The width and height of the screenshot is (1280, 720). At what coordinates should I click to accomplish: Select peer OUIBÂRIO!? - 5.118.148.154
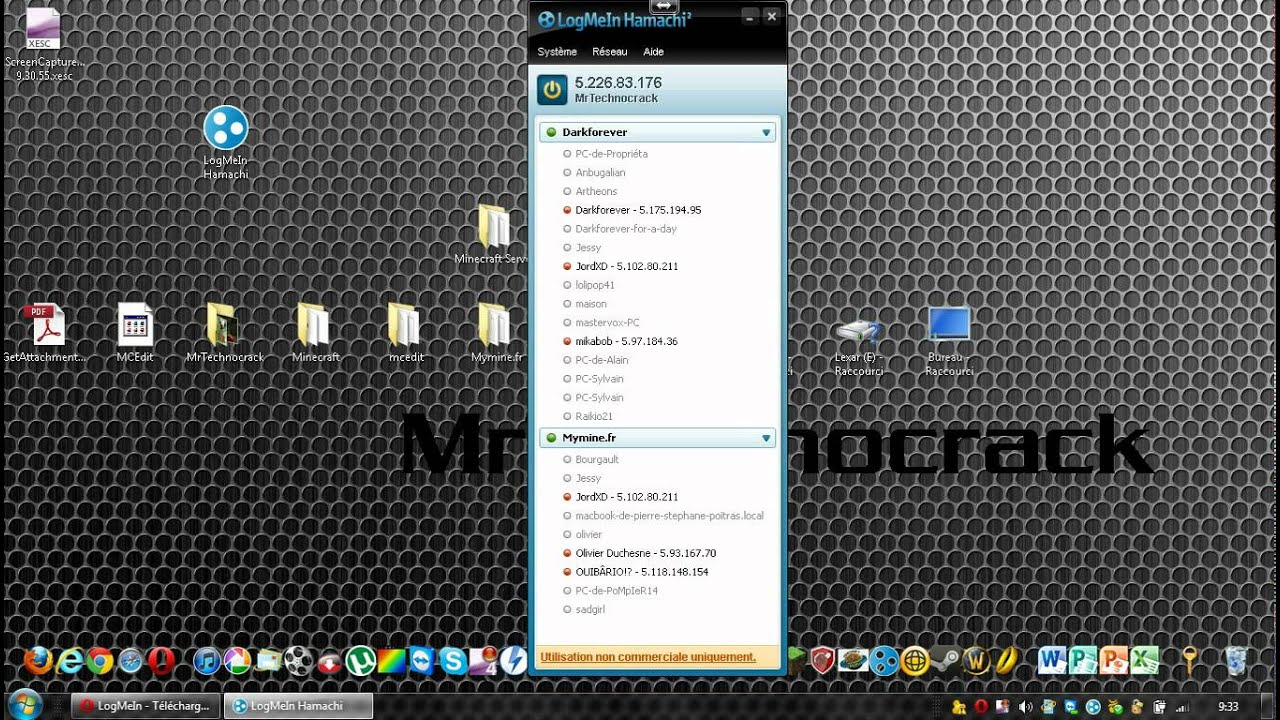pyautogui.click(x=642, y=572)
